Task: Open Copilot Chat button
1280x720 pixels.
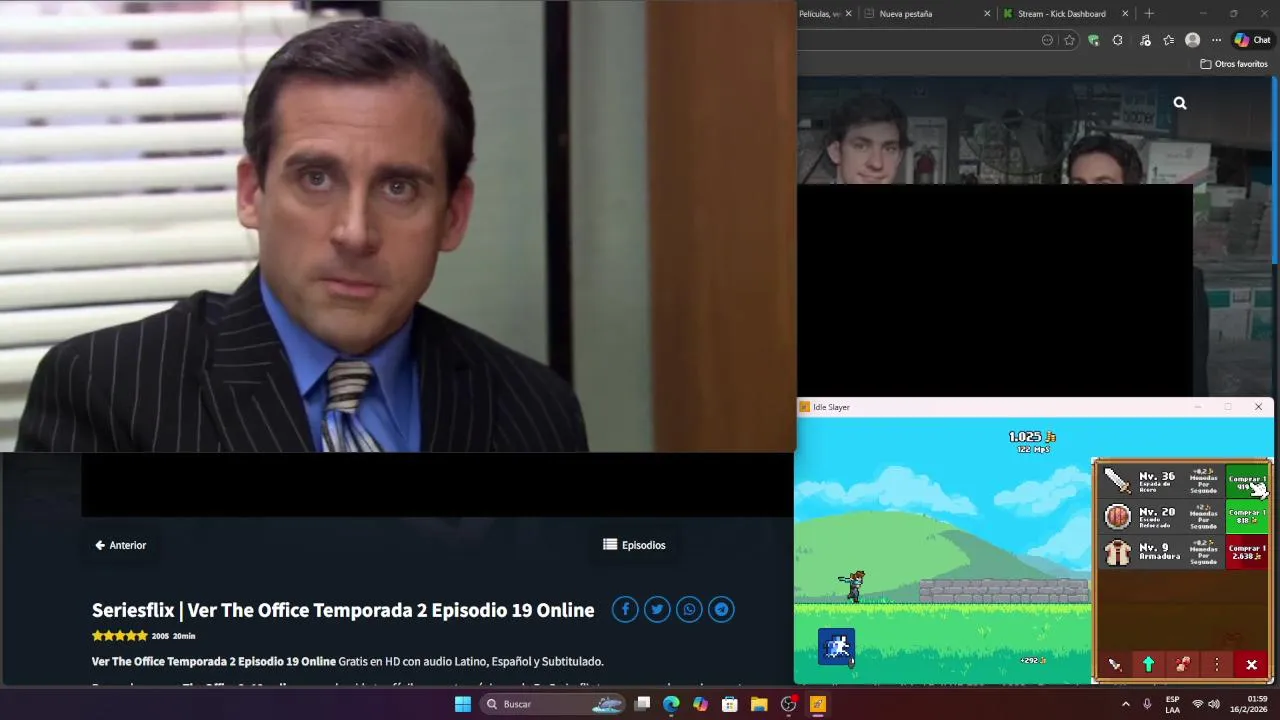Action: pos(1252,40)
